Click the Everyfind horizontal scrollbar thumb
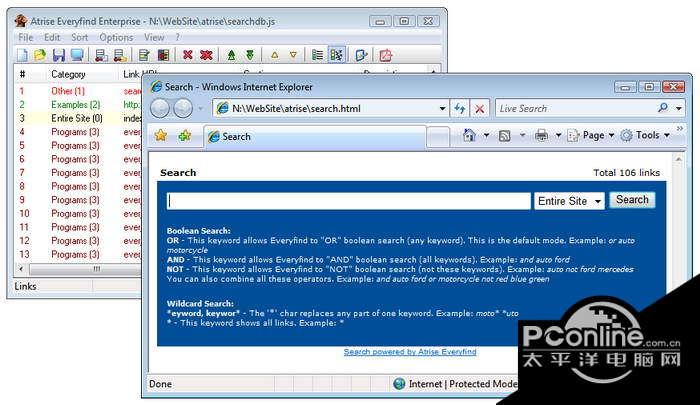The width and height of the screenshot is (700, 405). point(86,269)
